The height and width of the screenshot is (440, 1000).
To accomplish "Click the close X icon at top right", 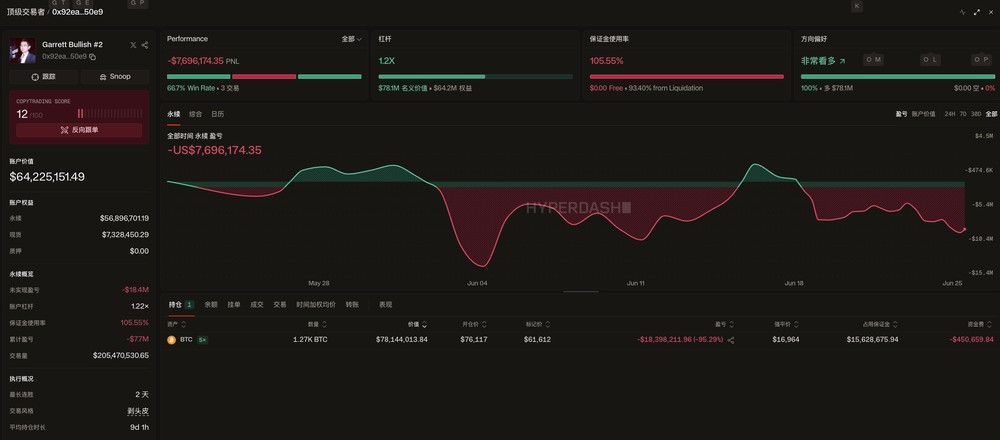I will 990,12.
